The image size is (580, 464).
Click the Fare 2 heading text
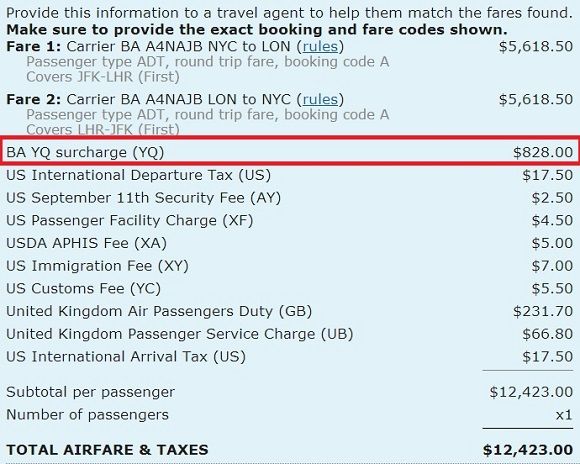click(x=33, y=100)
